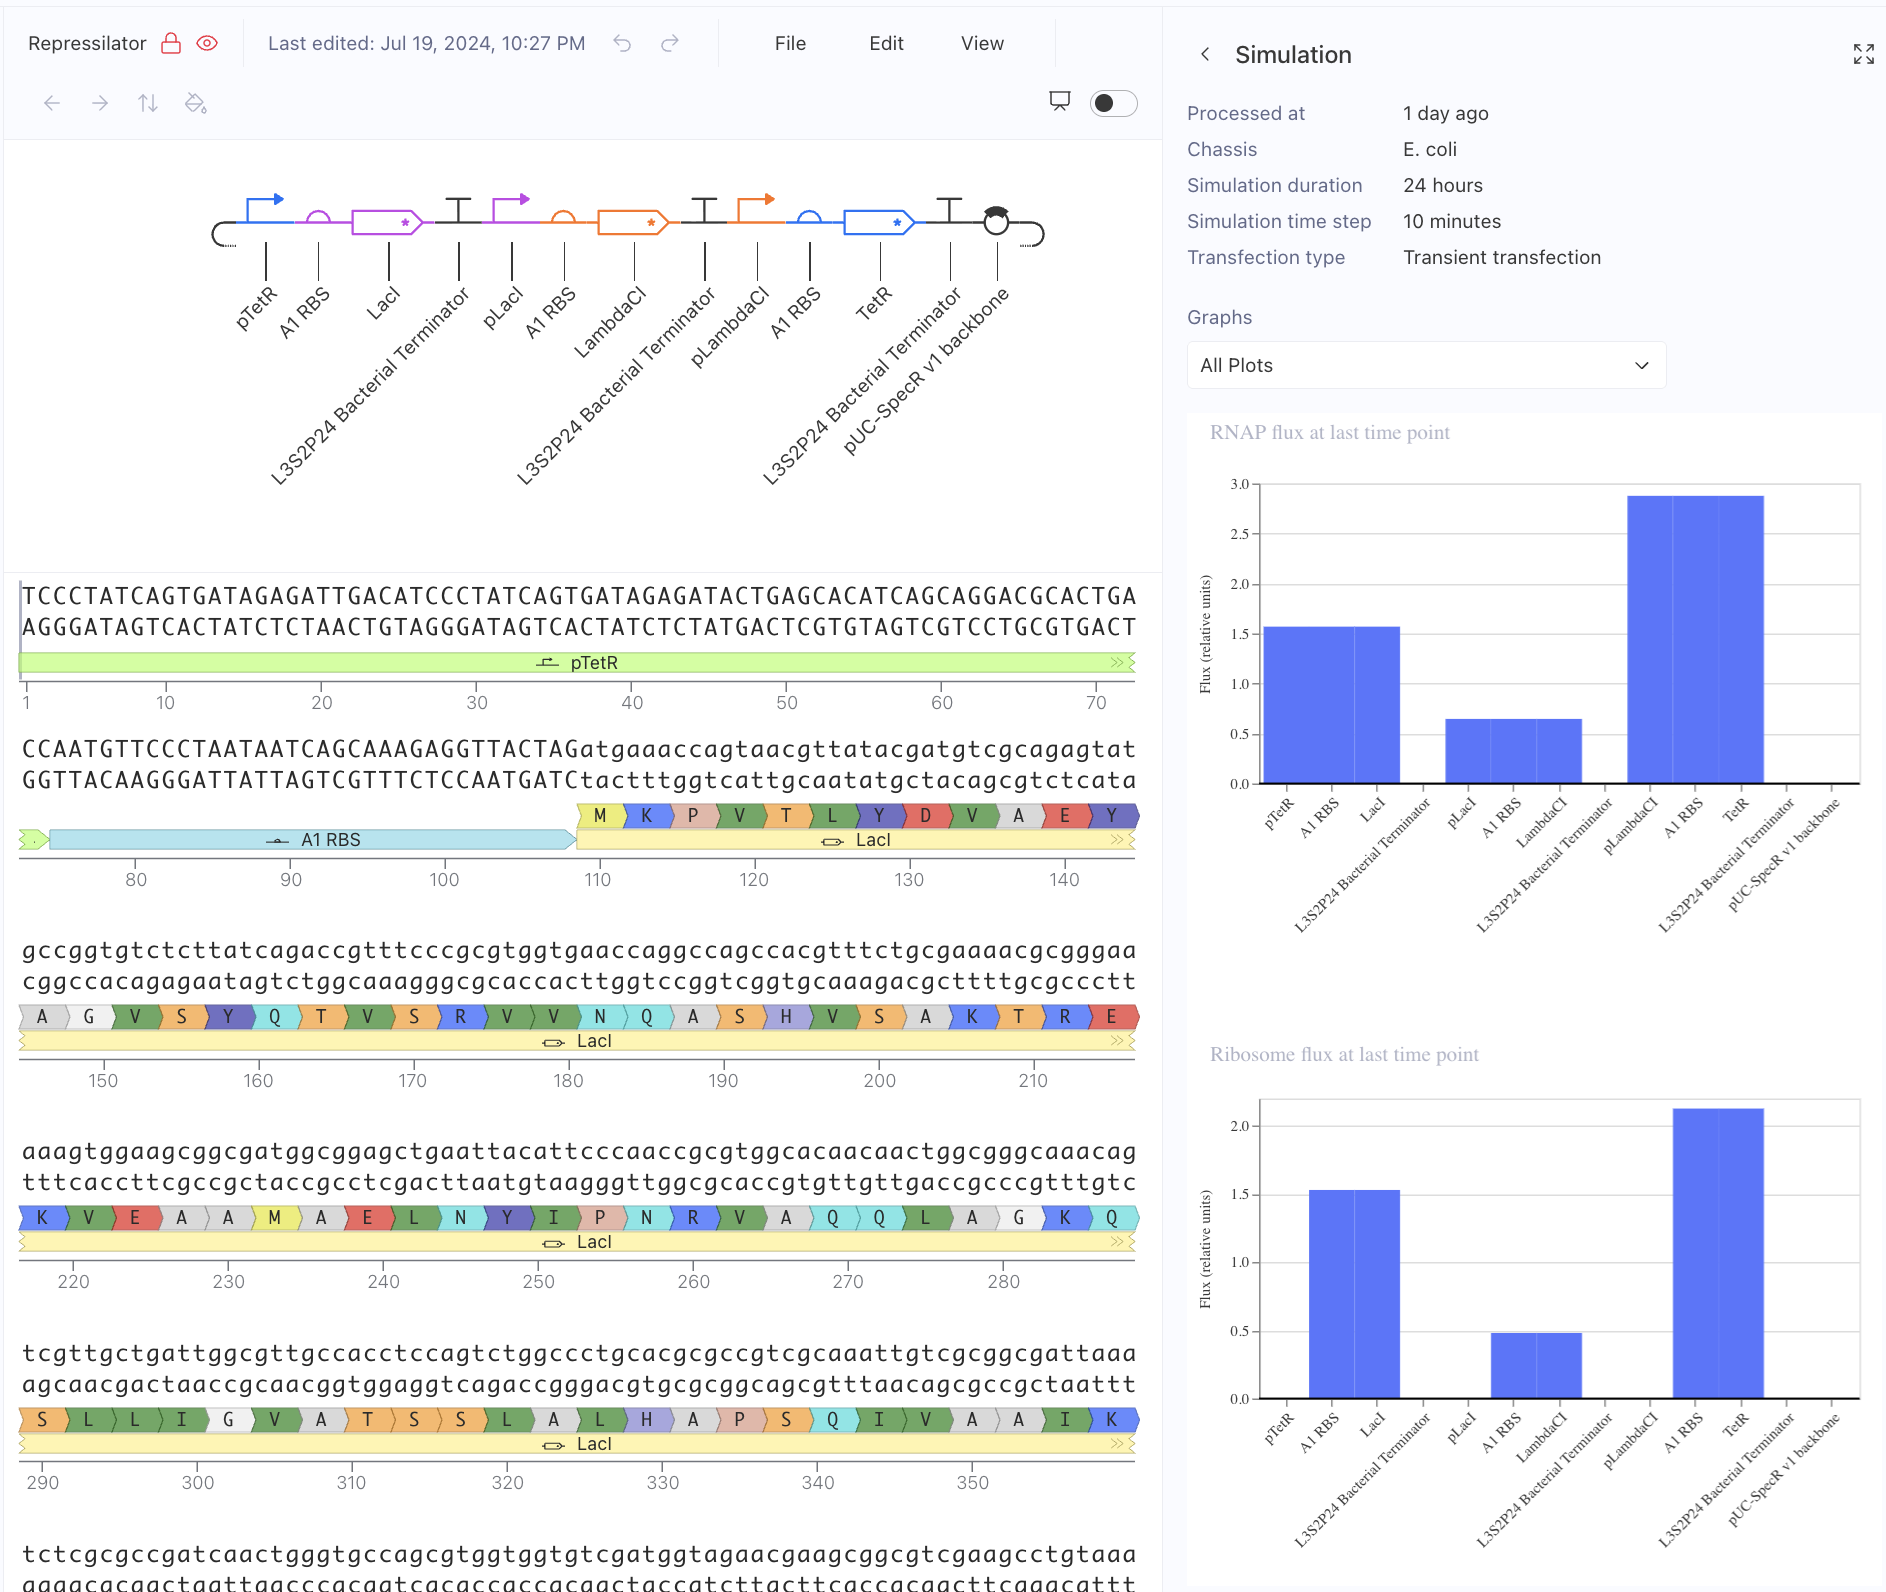Open the All Plots graphs dropdown

pyautogui.click(x=1426, y=365)
